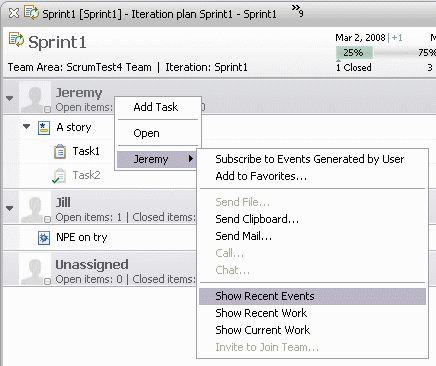Toggle the small box on Unassigned avatar

47,281
